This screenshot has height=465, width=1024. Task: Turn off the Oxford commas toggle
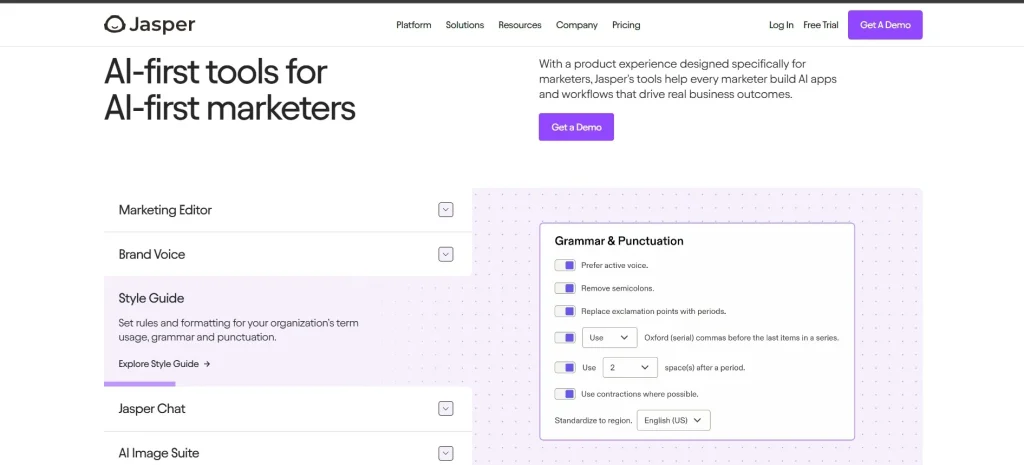(565, 338)
